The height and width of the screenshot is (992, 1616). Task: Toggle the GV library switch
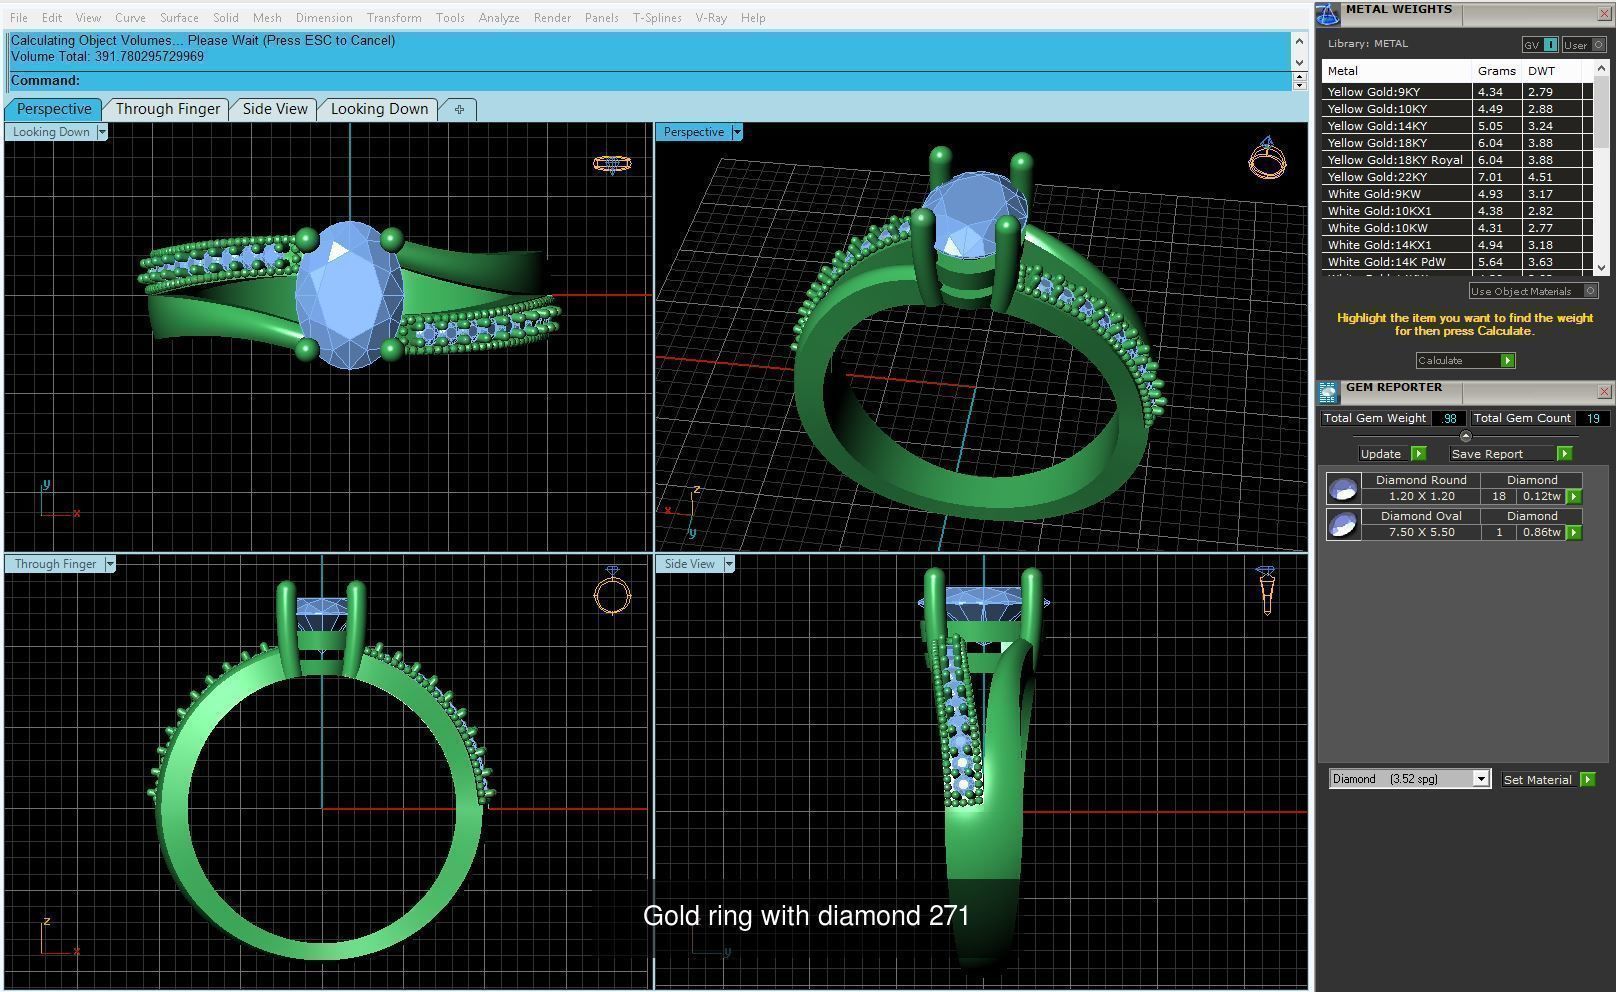point(1540,44)
